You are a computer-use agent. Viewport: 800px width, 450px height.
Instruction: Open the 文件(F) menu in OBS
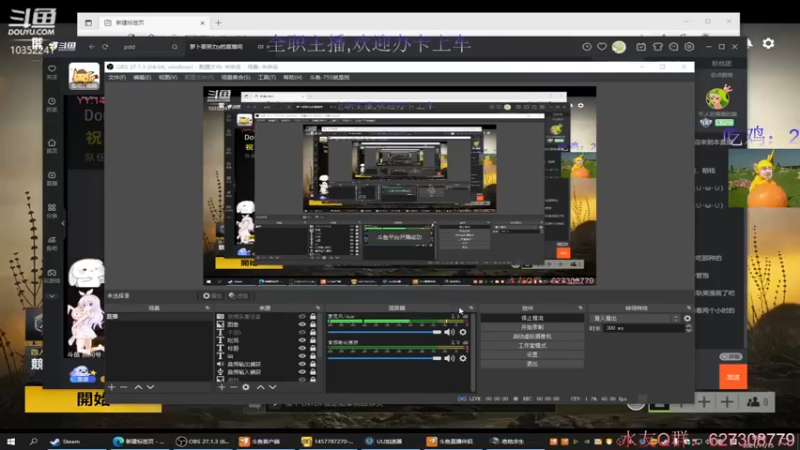[117, 78]
